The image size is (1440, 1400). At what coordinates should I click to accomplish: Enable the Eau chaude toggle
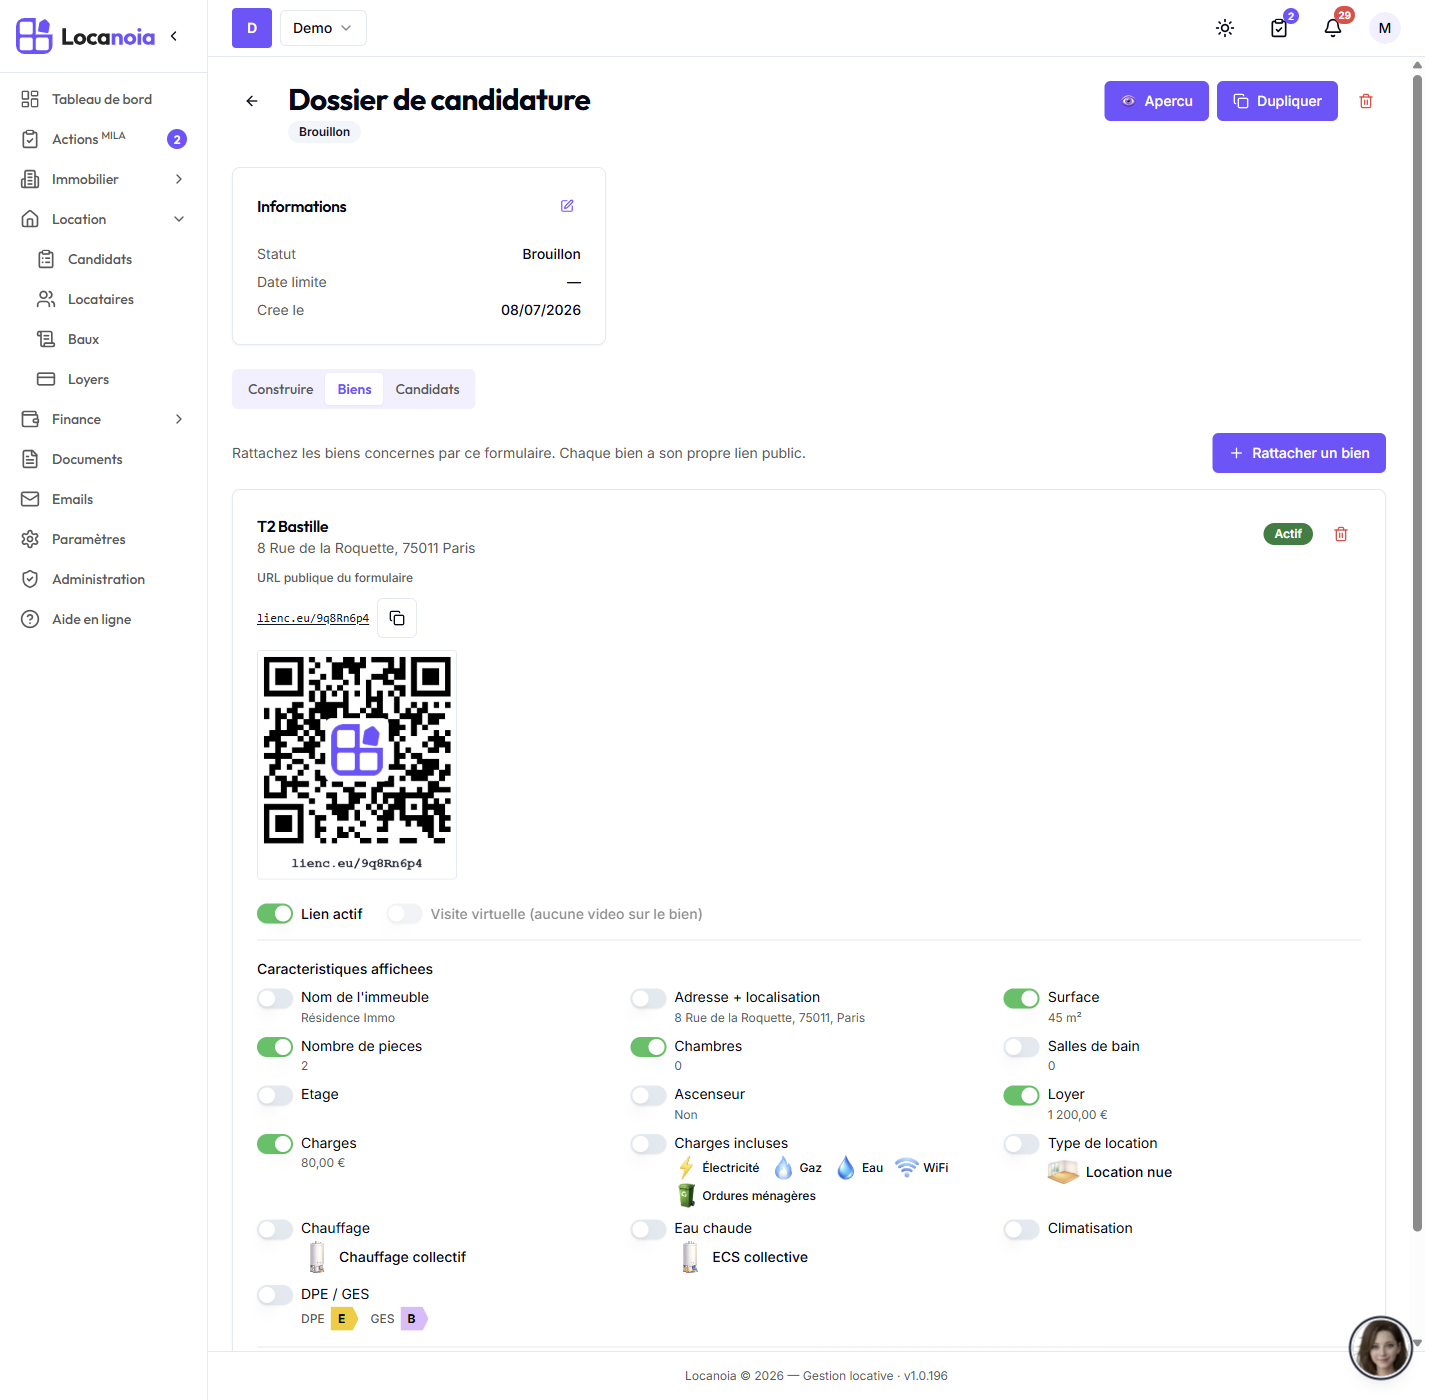648,1229
